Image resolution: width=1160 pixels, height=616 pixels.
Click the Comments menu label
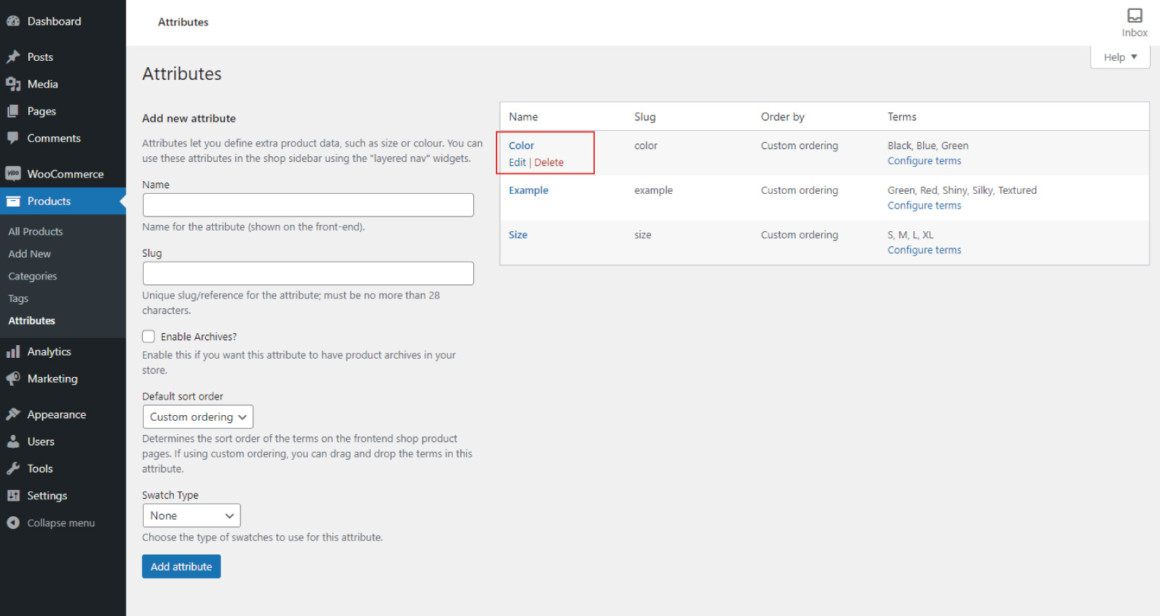54,138
